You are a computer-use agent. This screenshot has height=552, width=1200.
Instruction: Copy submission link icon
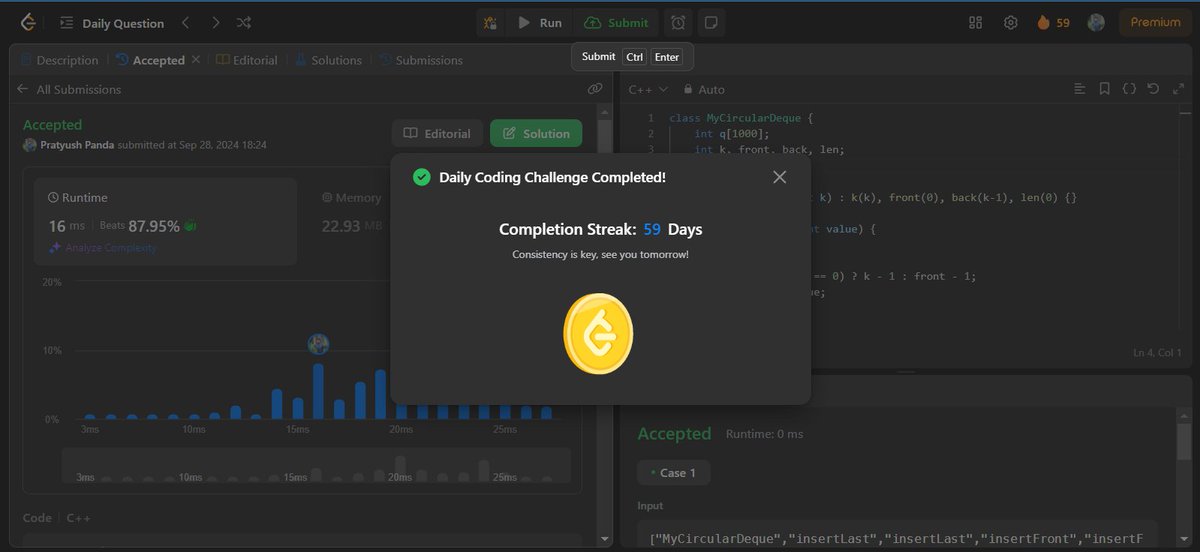(x=595, y=89)
